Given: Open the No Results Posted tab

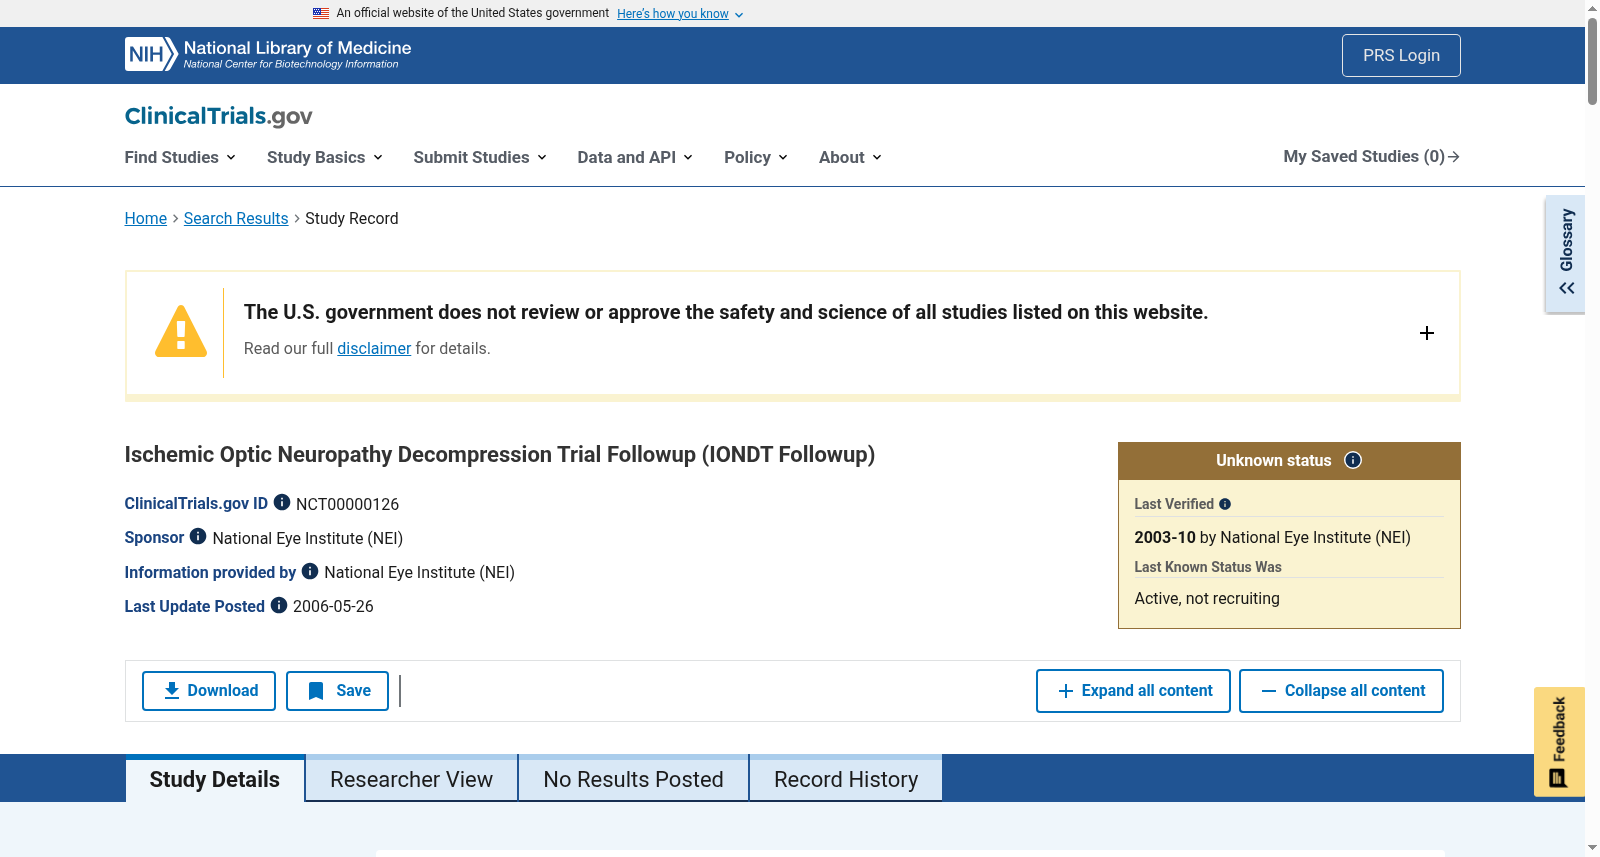Looking at the screenshot, I should pos(634,779).
